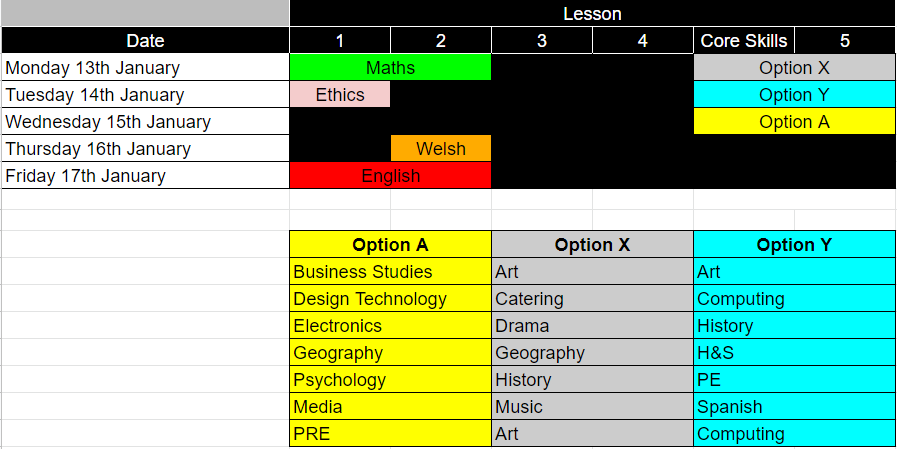This screenshot has width=897, height=449.
Task: Select Friday 17th January cell
Action: coord(145,176)
